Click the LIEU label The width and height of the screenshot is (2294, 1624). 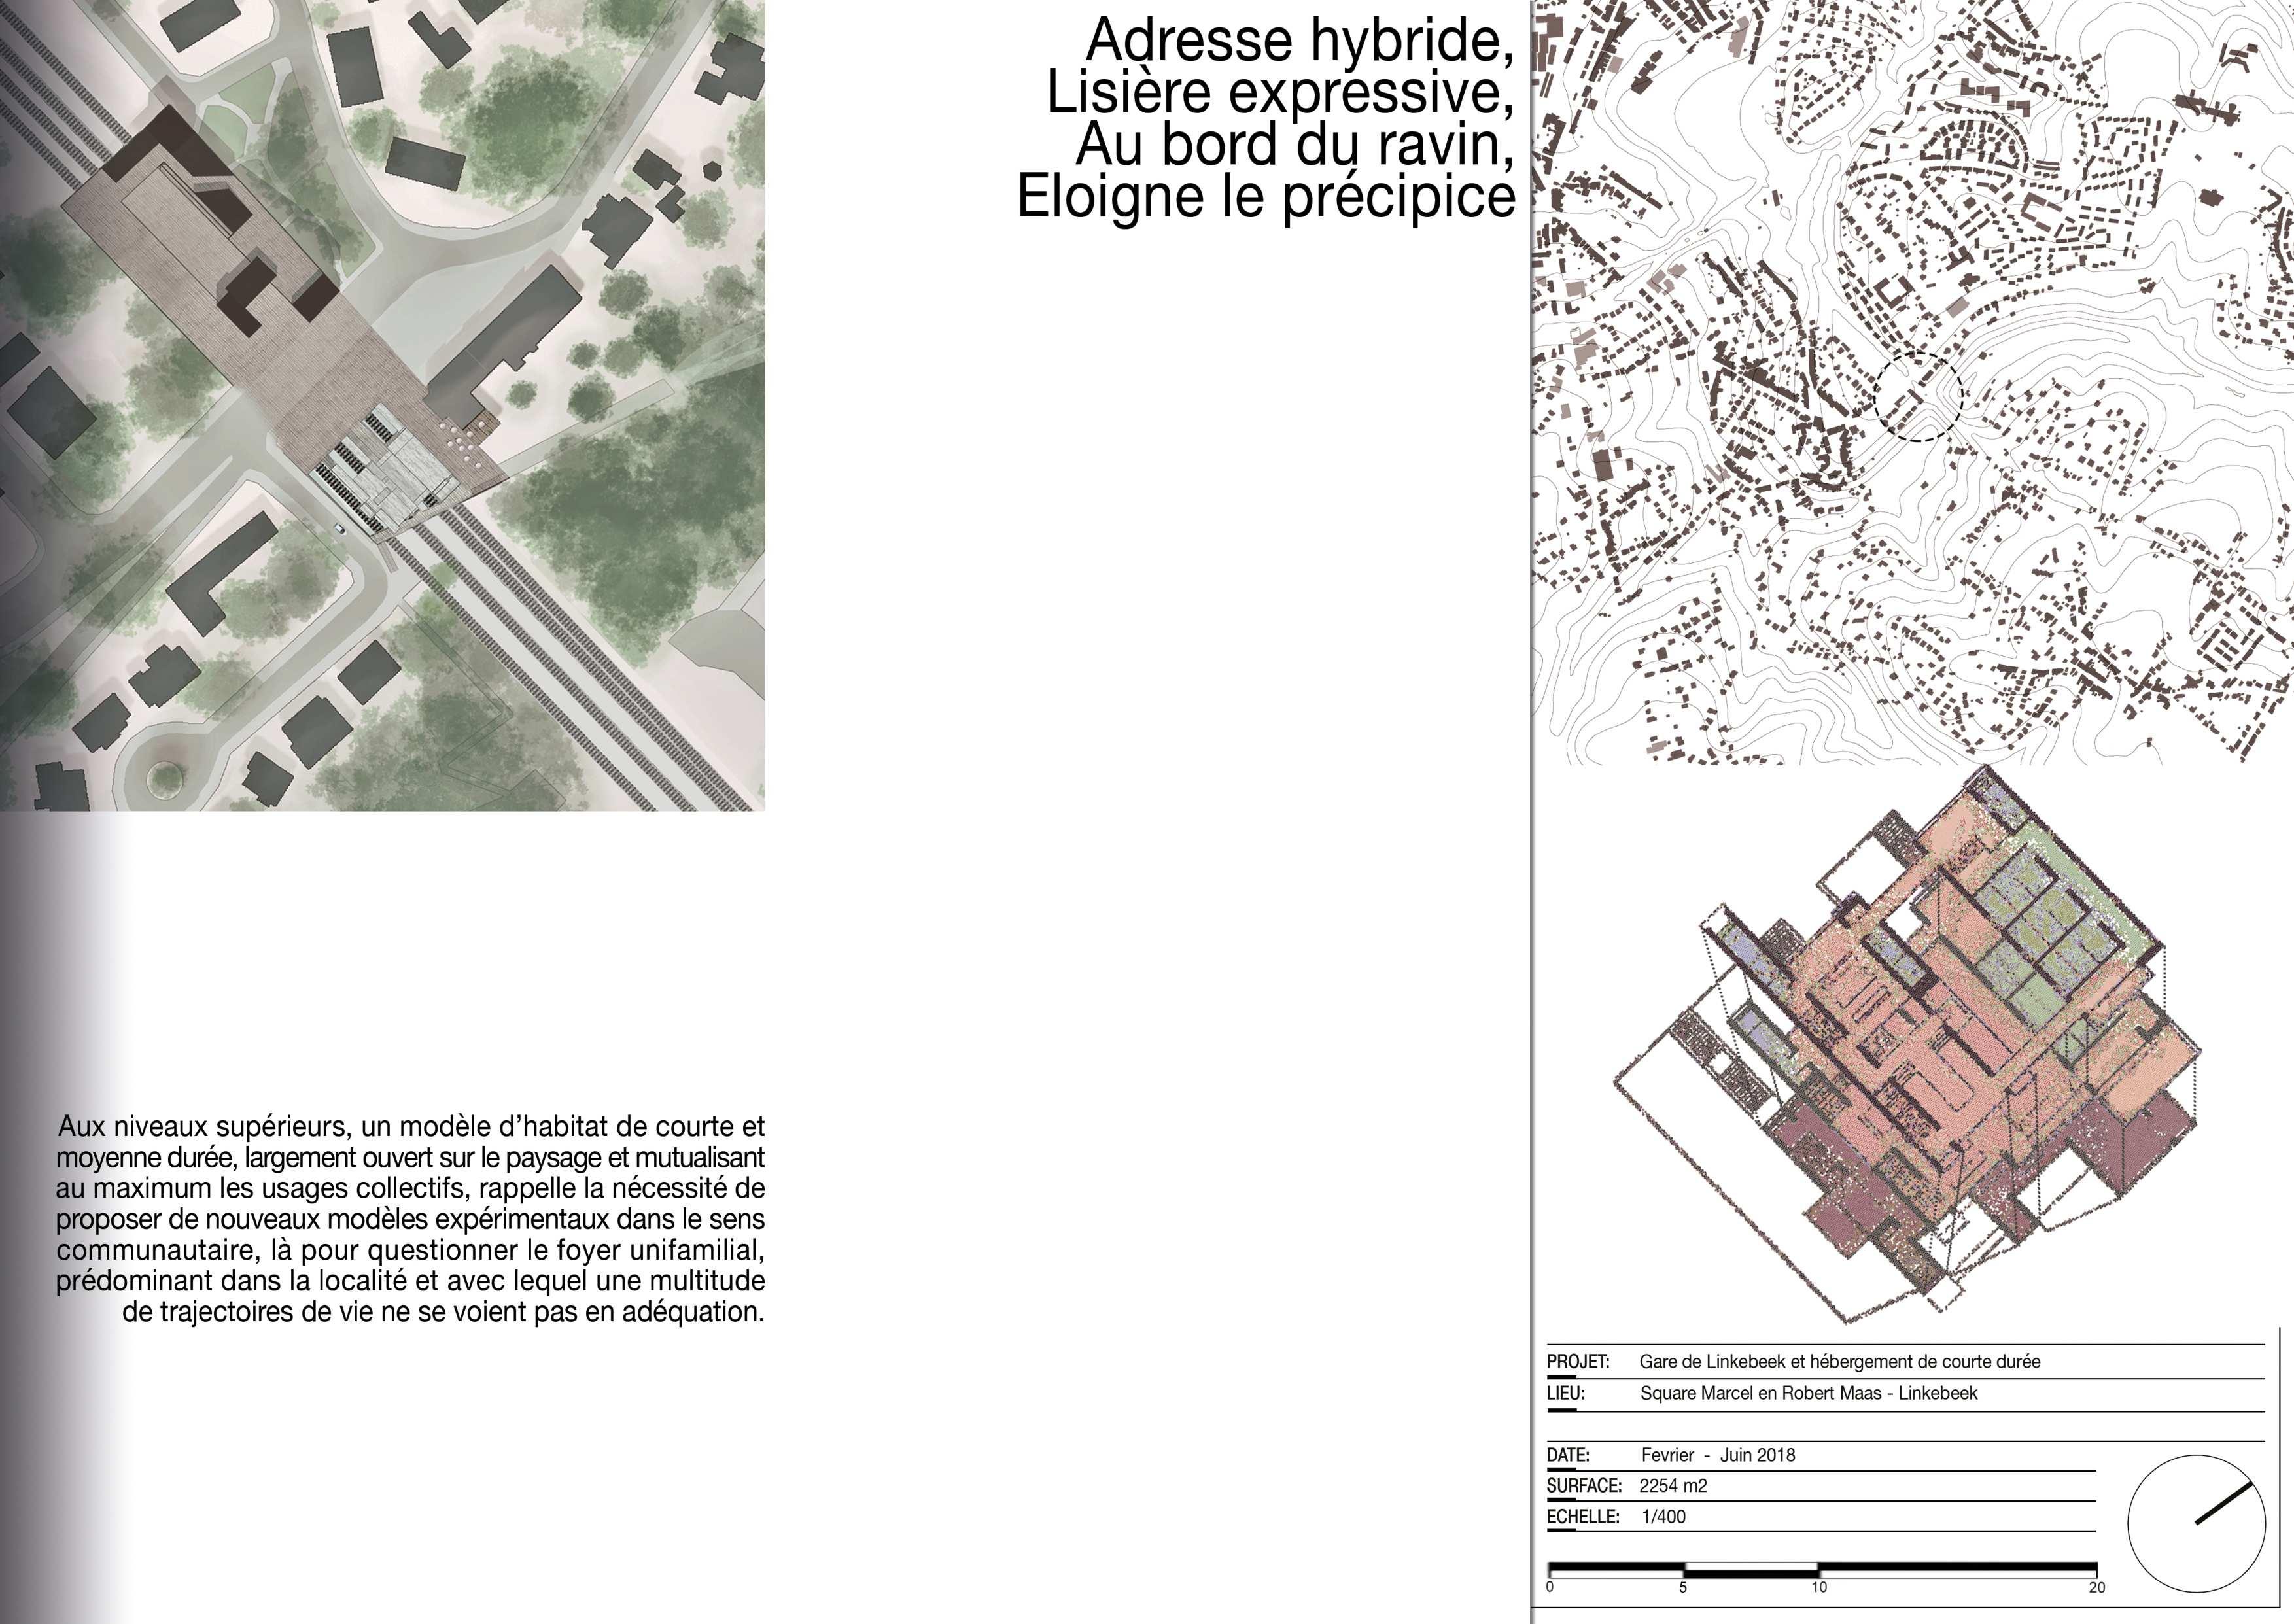click(1565, 1393)
